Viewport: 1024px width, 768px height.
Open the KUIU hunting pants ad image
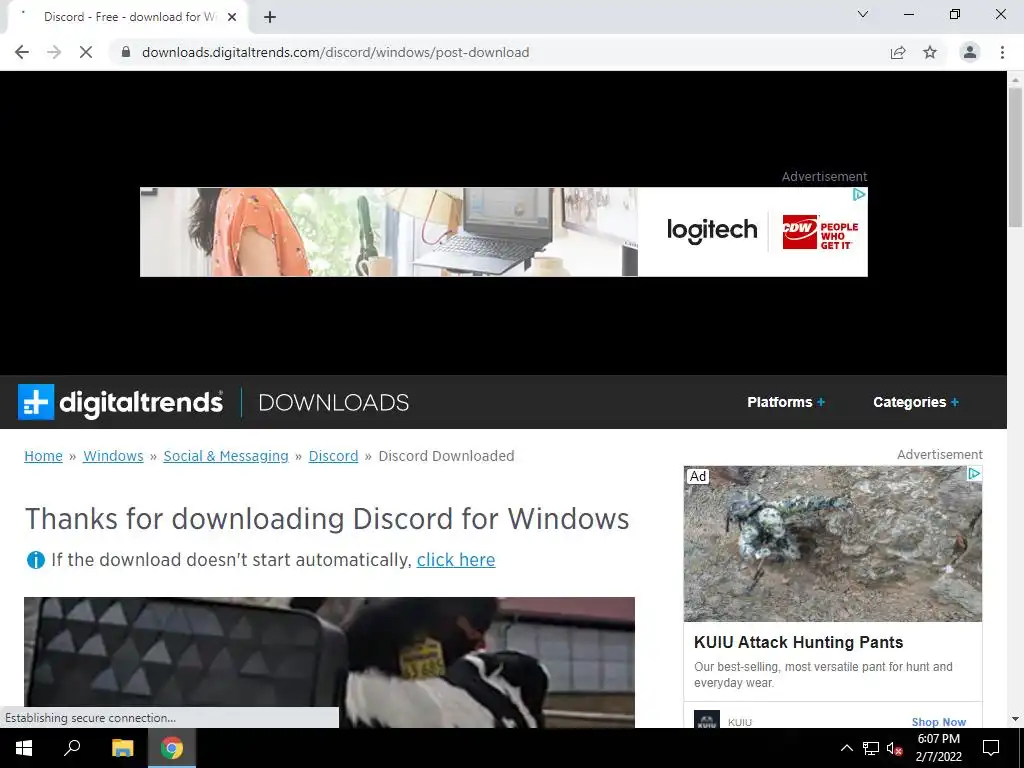tap(833, 544)
